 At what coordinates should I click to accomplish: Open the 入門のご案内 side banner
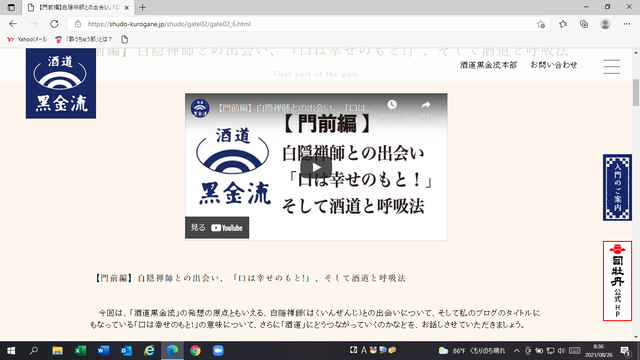coord(617,188)
